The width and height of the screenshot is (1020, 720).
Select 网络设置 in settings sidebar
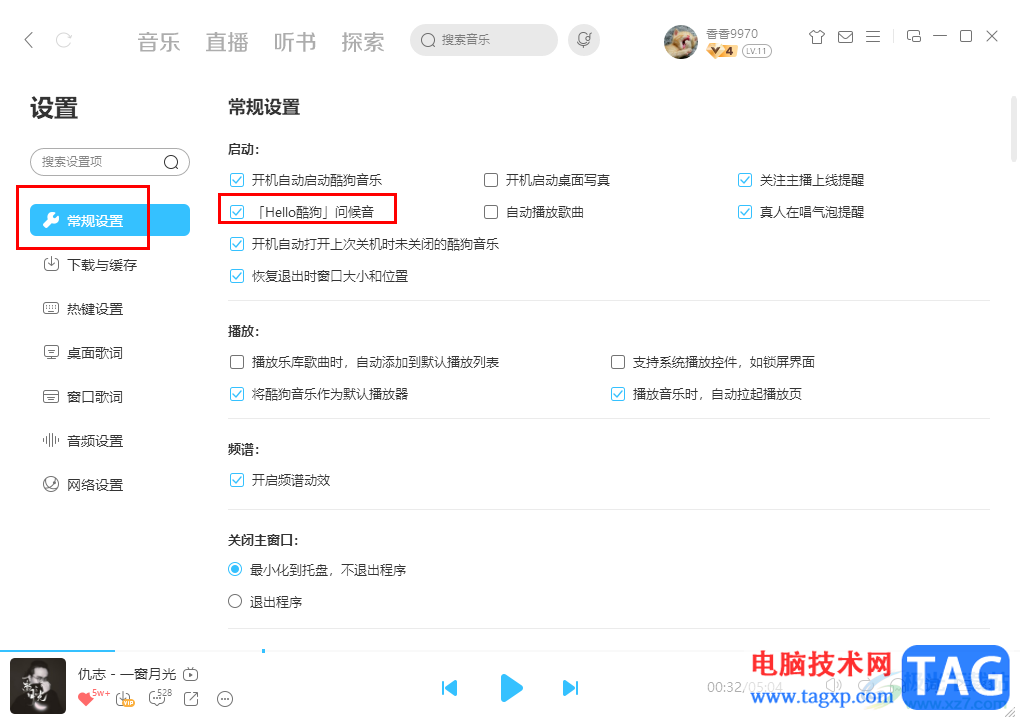[x=83, y=485]
